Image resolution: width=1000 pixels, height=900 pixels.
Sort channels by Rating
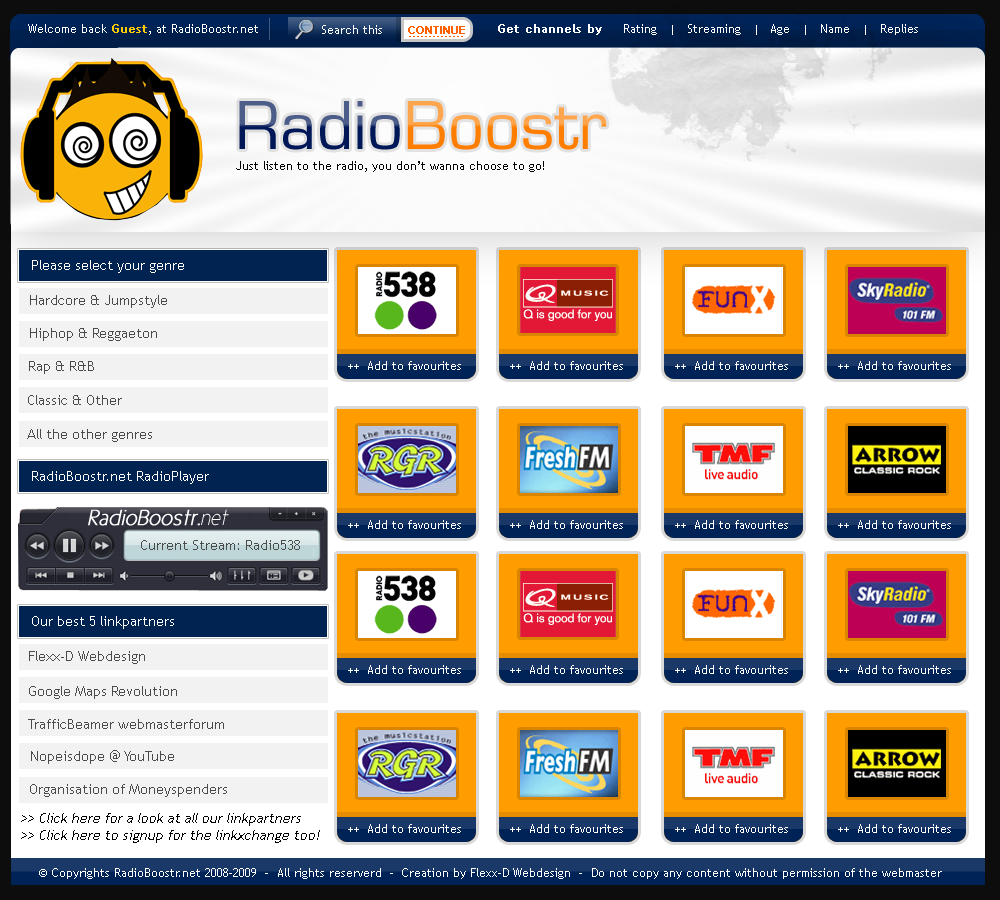pyautogui.click(x=640, y=29)
